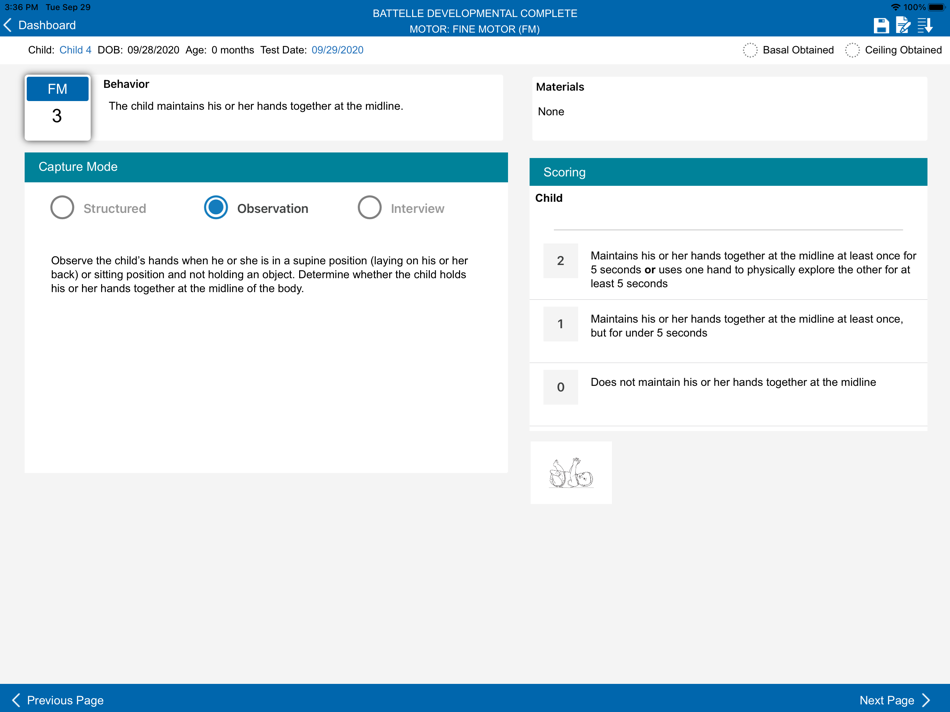Viewport: 950px width, 712px height.
Task: Score the item as 1
Action: click(560, 324)
